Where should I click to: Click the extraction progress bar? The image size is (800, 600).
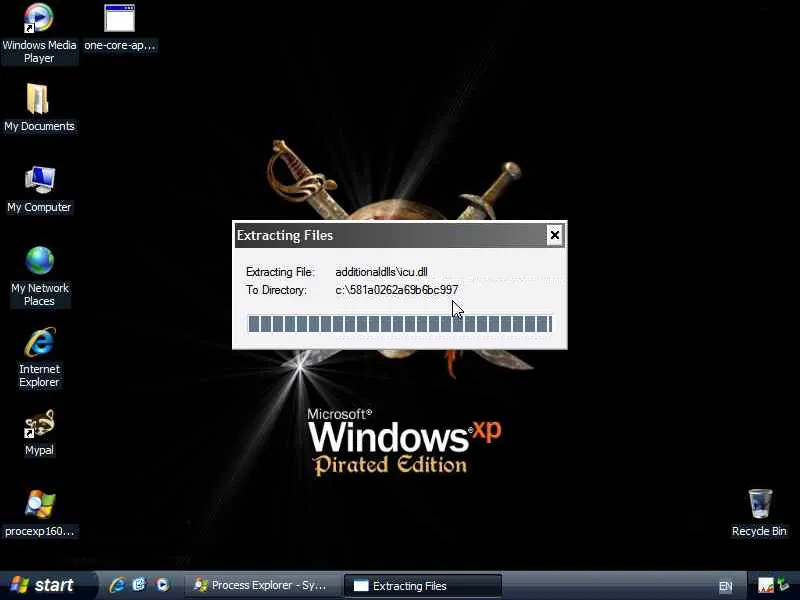click(x=399, y=324)
